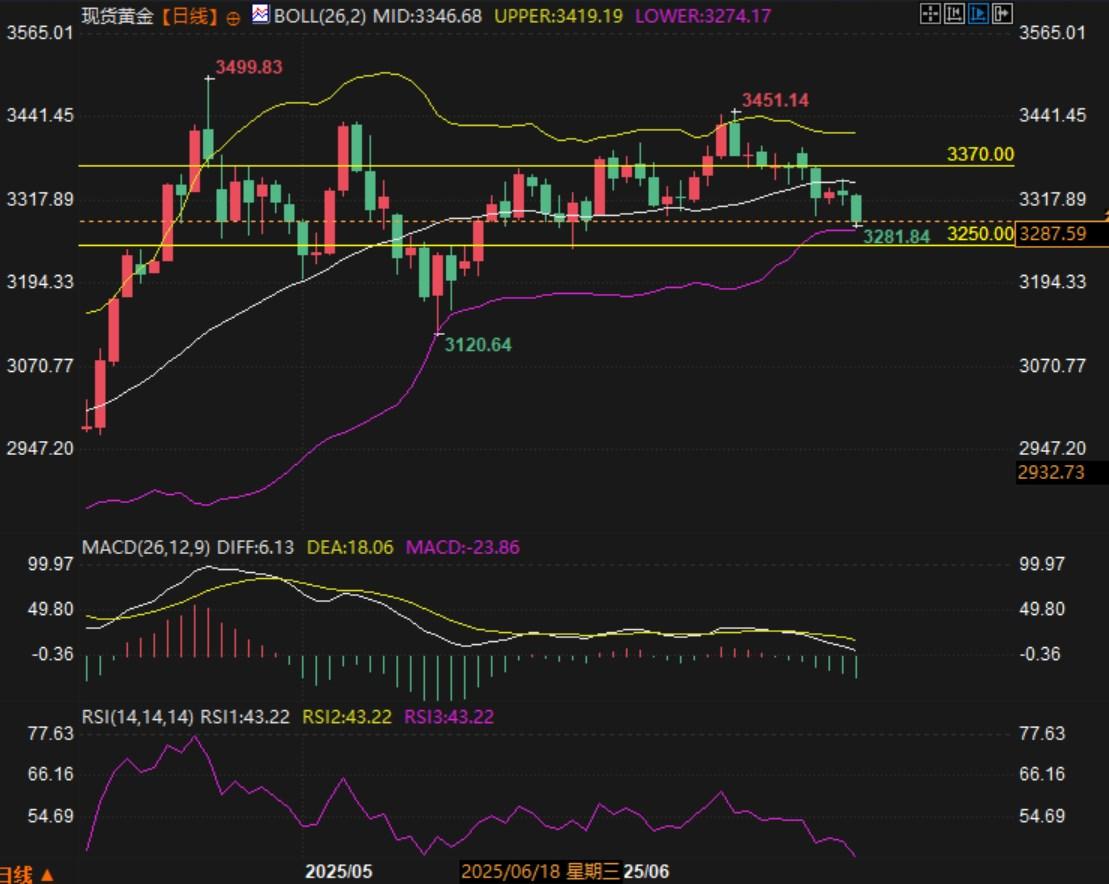The image size is (1109, 884).
Task: Click the DEA:18.06 value
Action: click(350, 547)
